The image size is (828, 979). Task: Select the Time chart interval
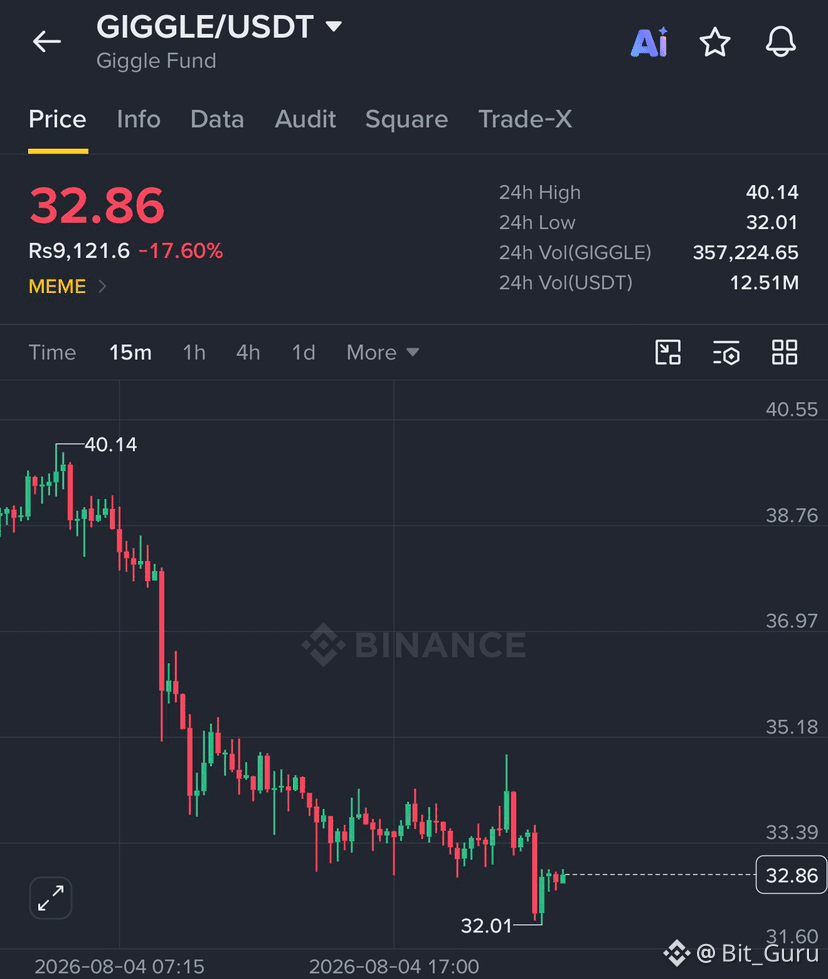[x=52, y=353]
